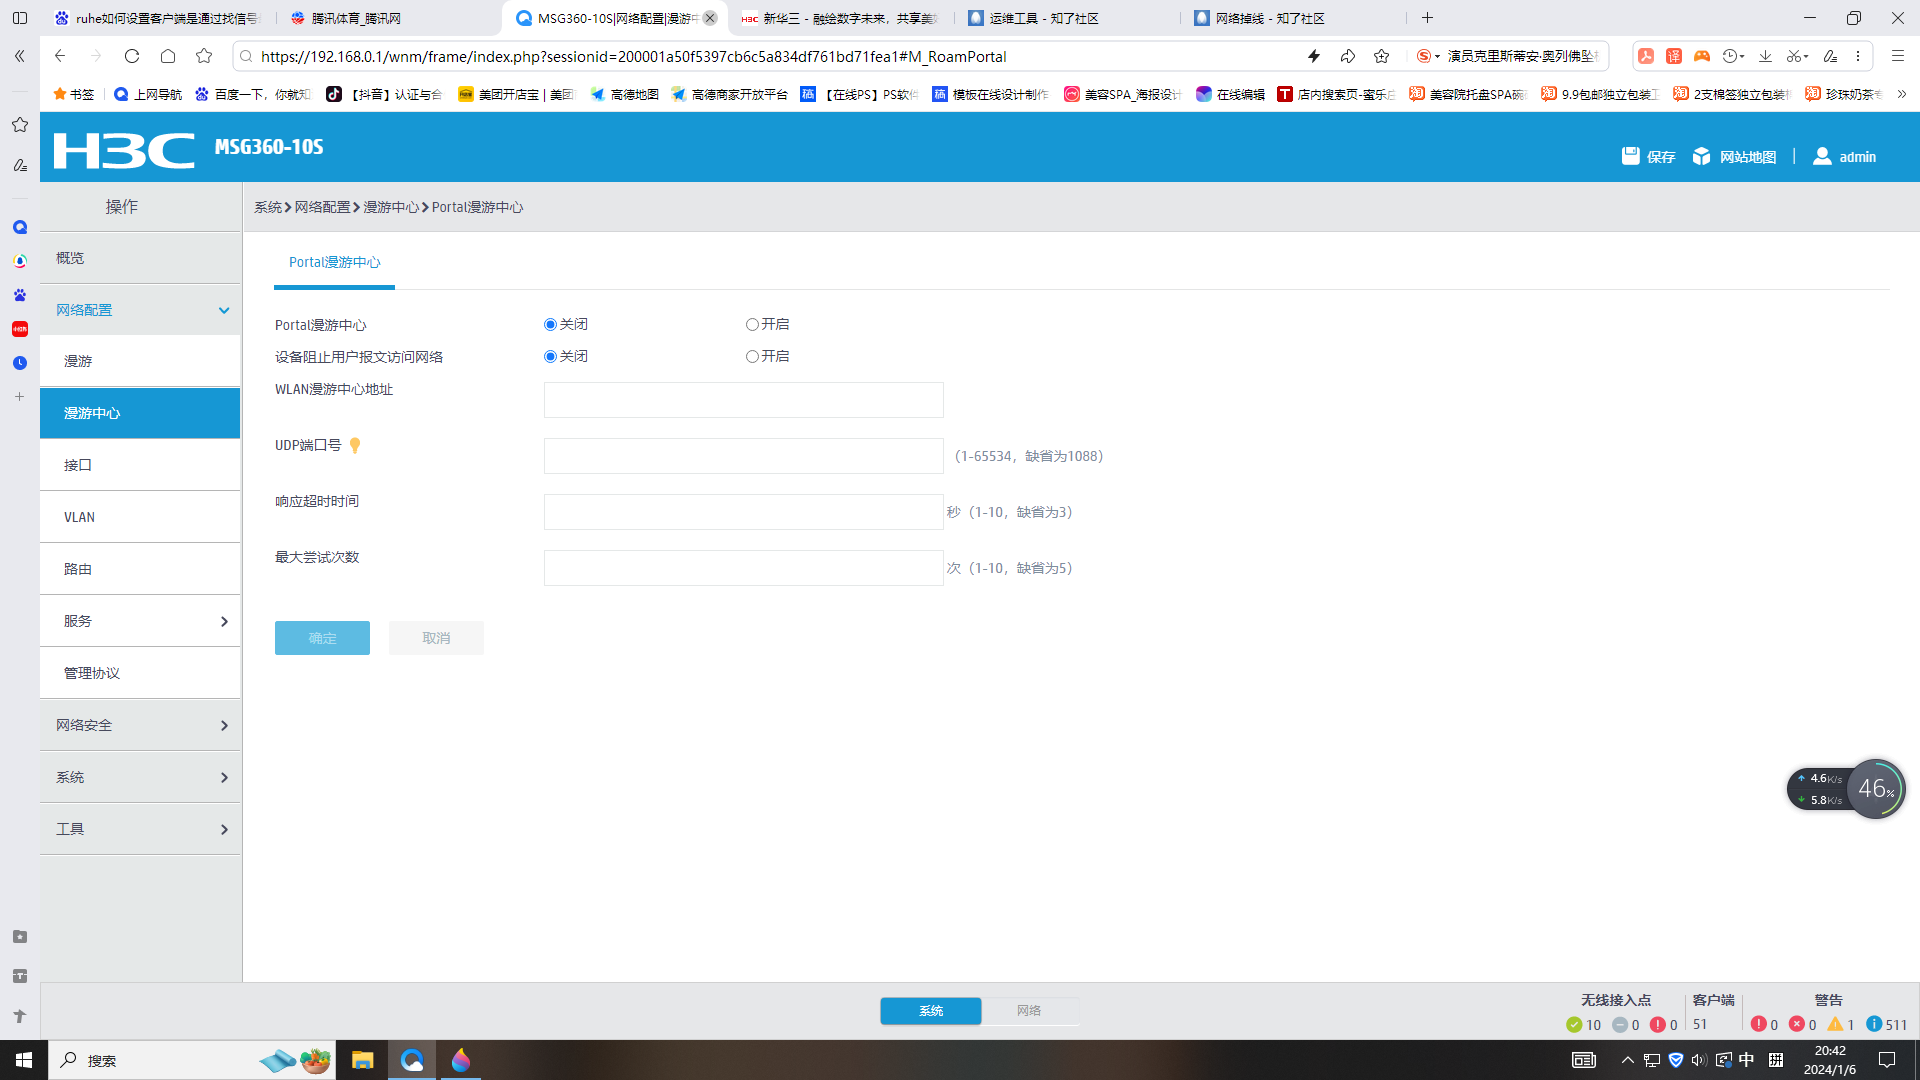Click the admin user icon
Screen dimensions: 1920x1080
click(1822, 156)
